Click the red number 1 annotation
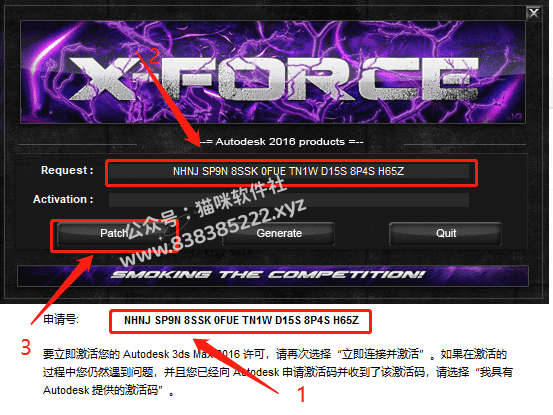553x415 pixels. point(301,394)
